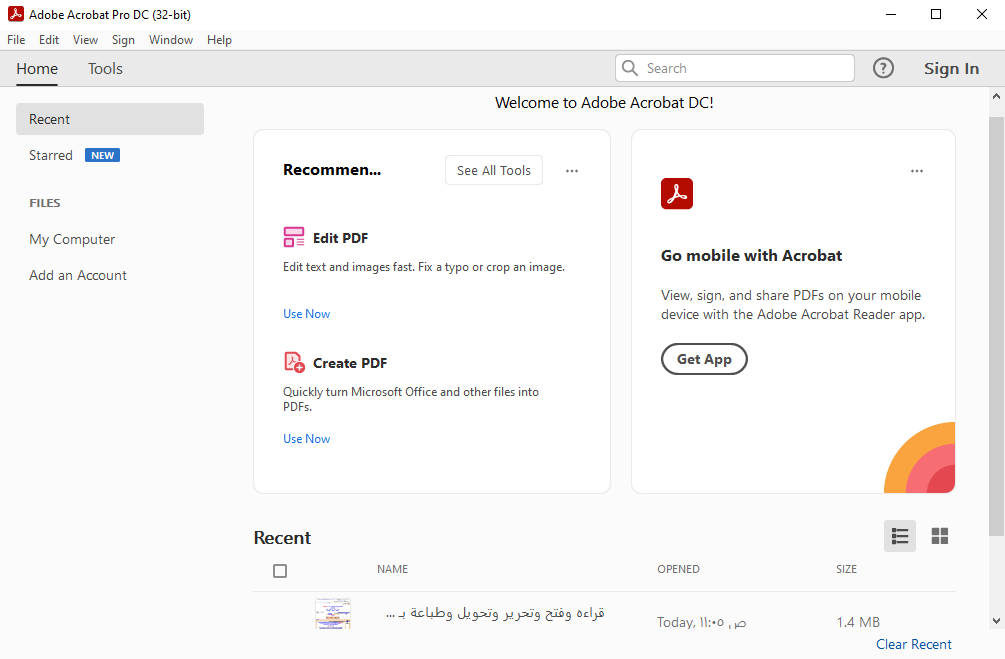Click the Clear Recent link
Image resolution: width=1005 pixels, height=659 pixels.
pyautogui.click(x=913, y=644)
